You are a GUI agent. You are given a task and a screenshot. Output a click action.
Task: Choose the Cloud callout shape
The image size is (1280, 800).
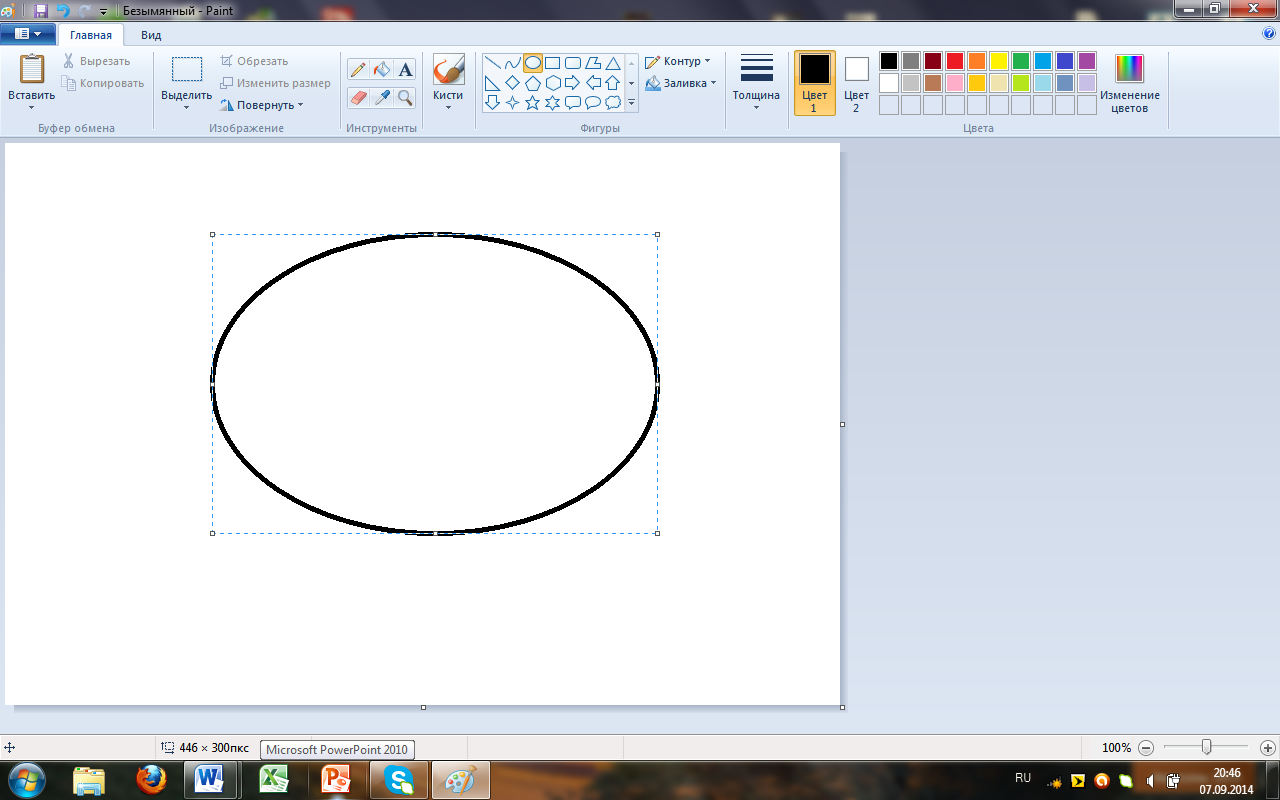pos(613,102)
